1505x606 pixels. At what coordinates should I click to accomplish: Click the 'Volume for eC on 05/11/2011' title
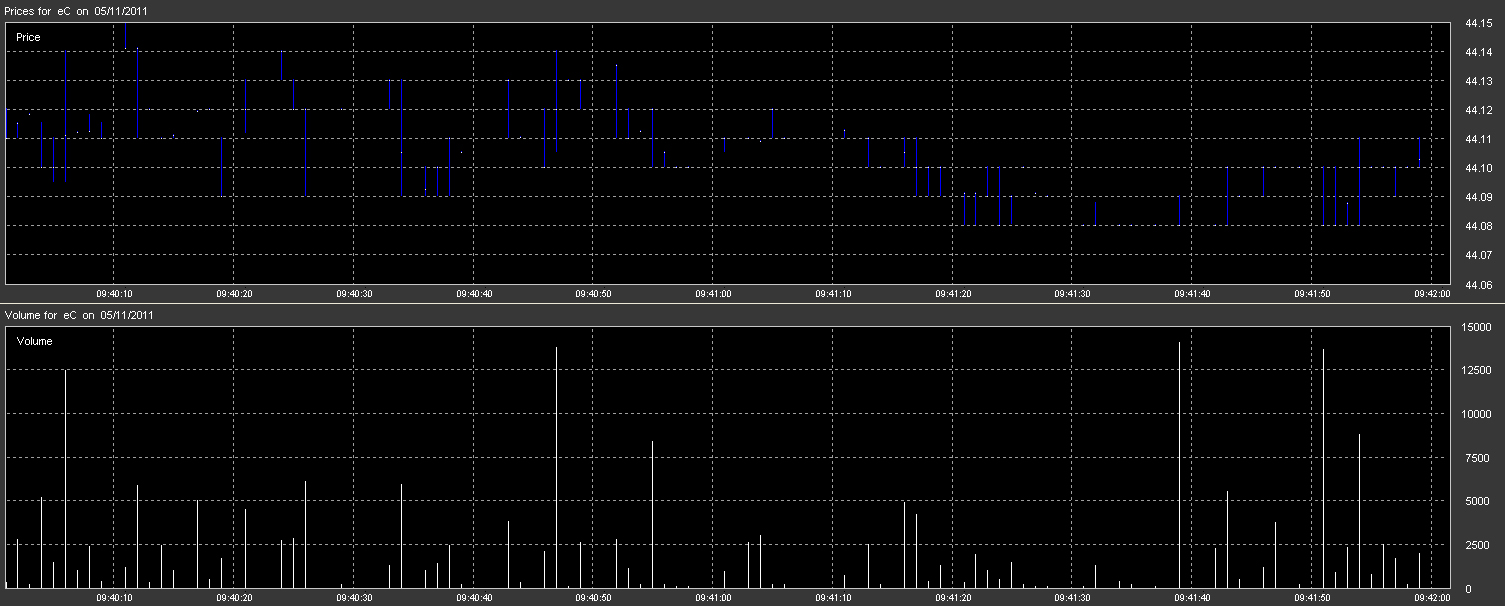[79, 315]
